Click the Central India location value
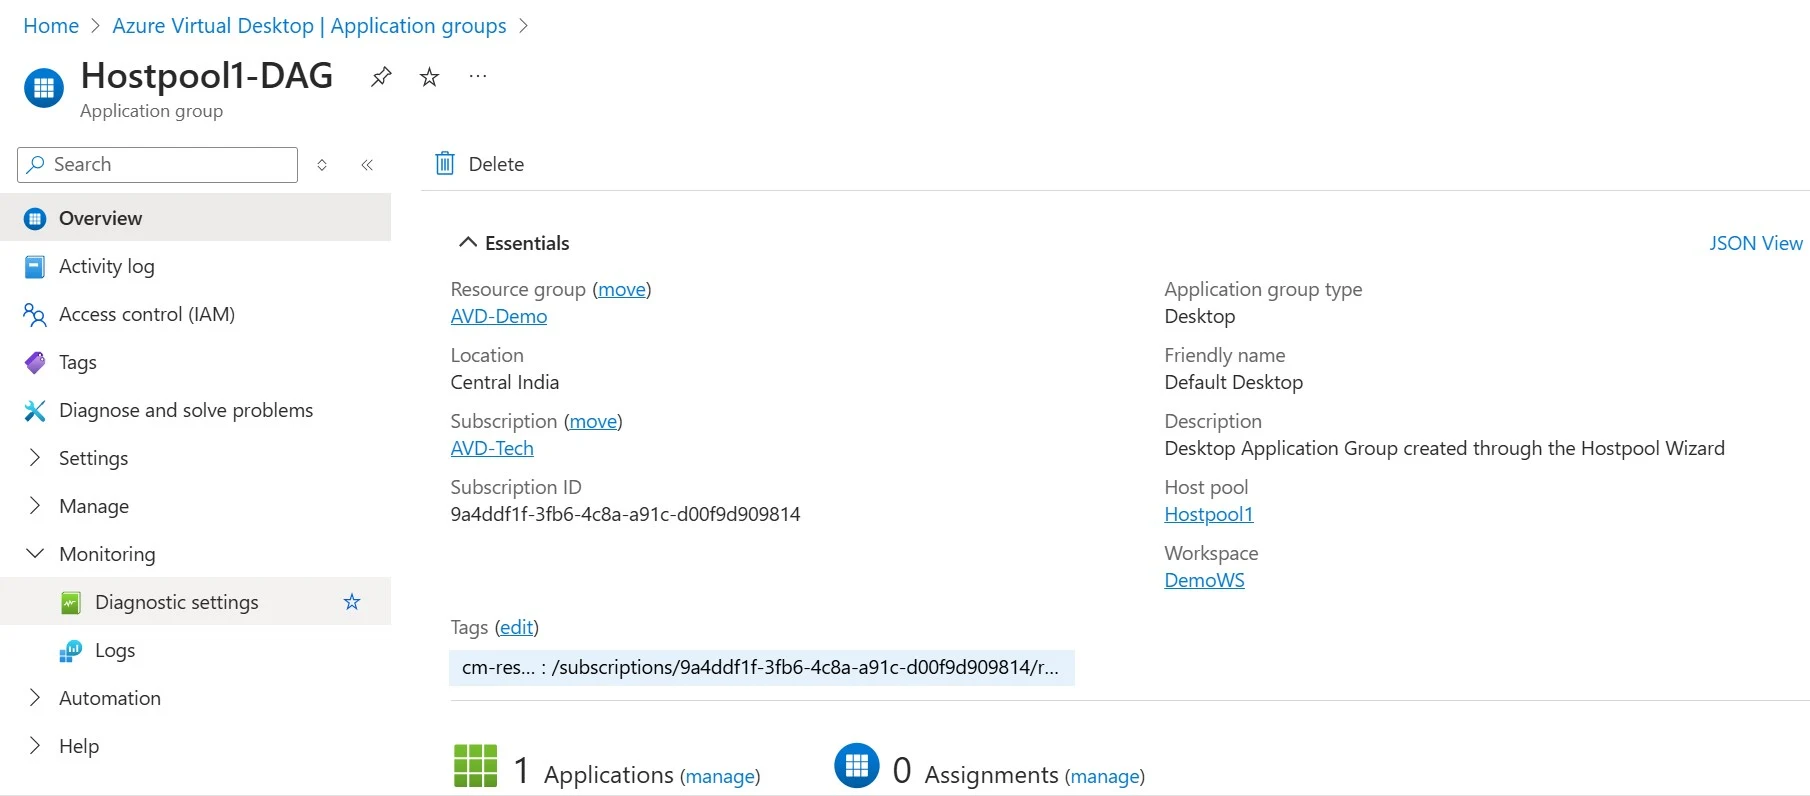This screenshot has width=1810, height=796. (x=504, y=382)
